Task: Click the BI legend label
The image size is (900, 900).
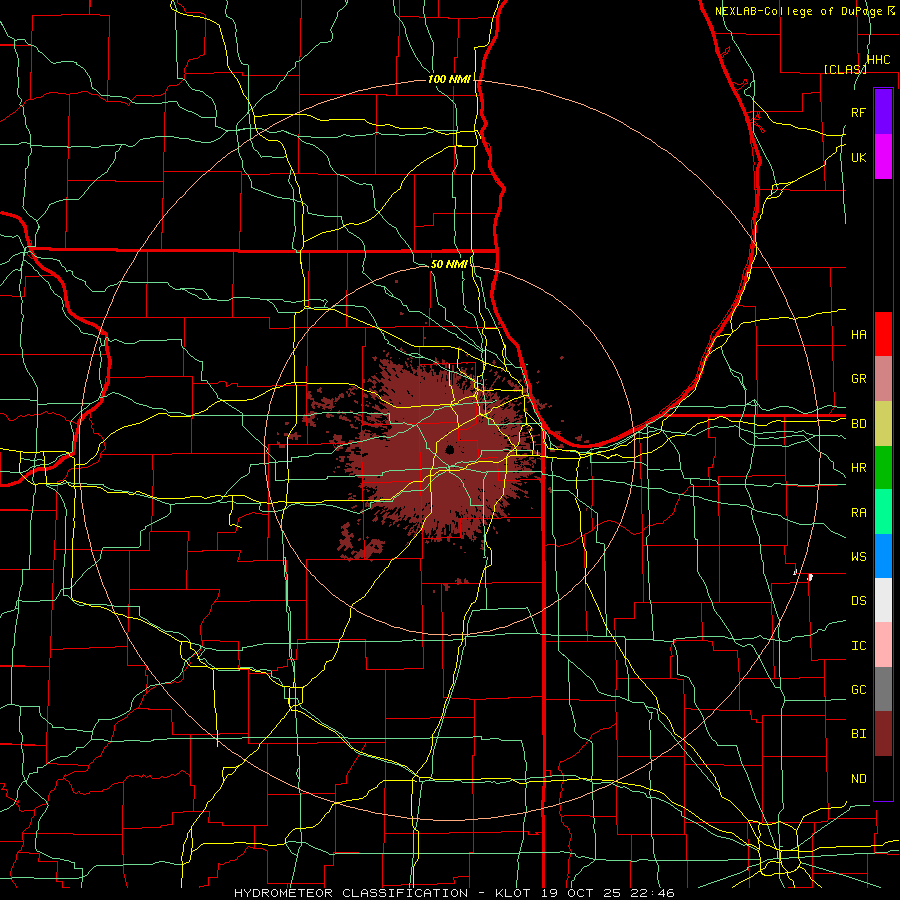Action: pyautogui.click(x=858, y=734)
